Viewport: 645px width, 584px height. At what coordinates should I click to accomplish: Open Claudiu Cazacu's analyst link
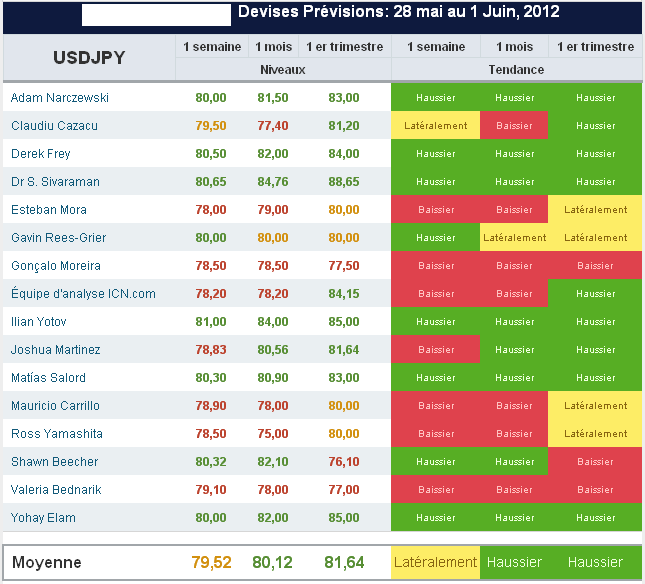click(x=54, y=126)
